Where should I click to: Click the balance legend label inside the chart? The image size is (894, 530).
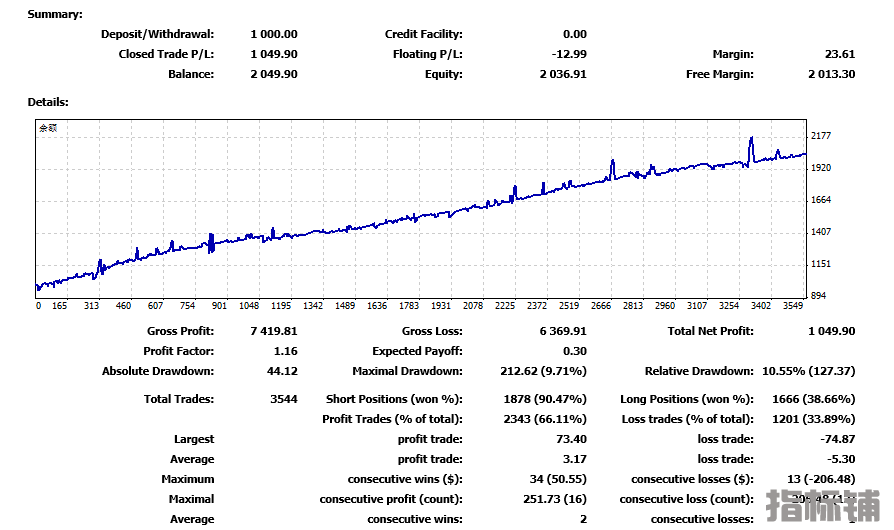tap(48, 128)
